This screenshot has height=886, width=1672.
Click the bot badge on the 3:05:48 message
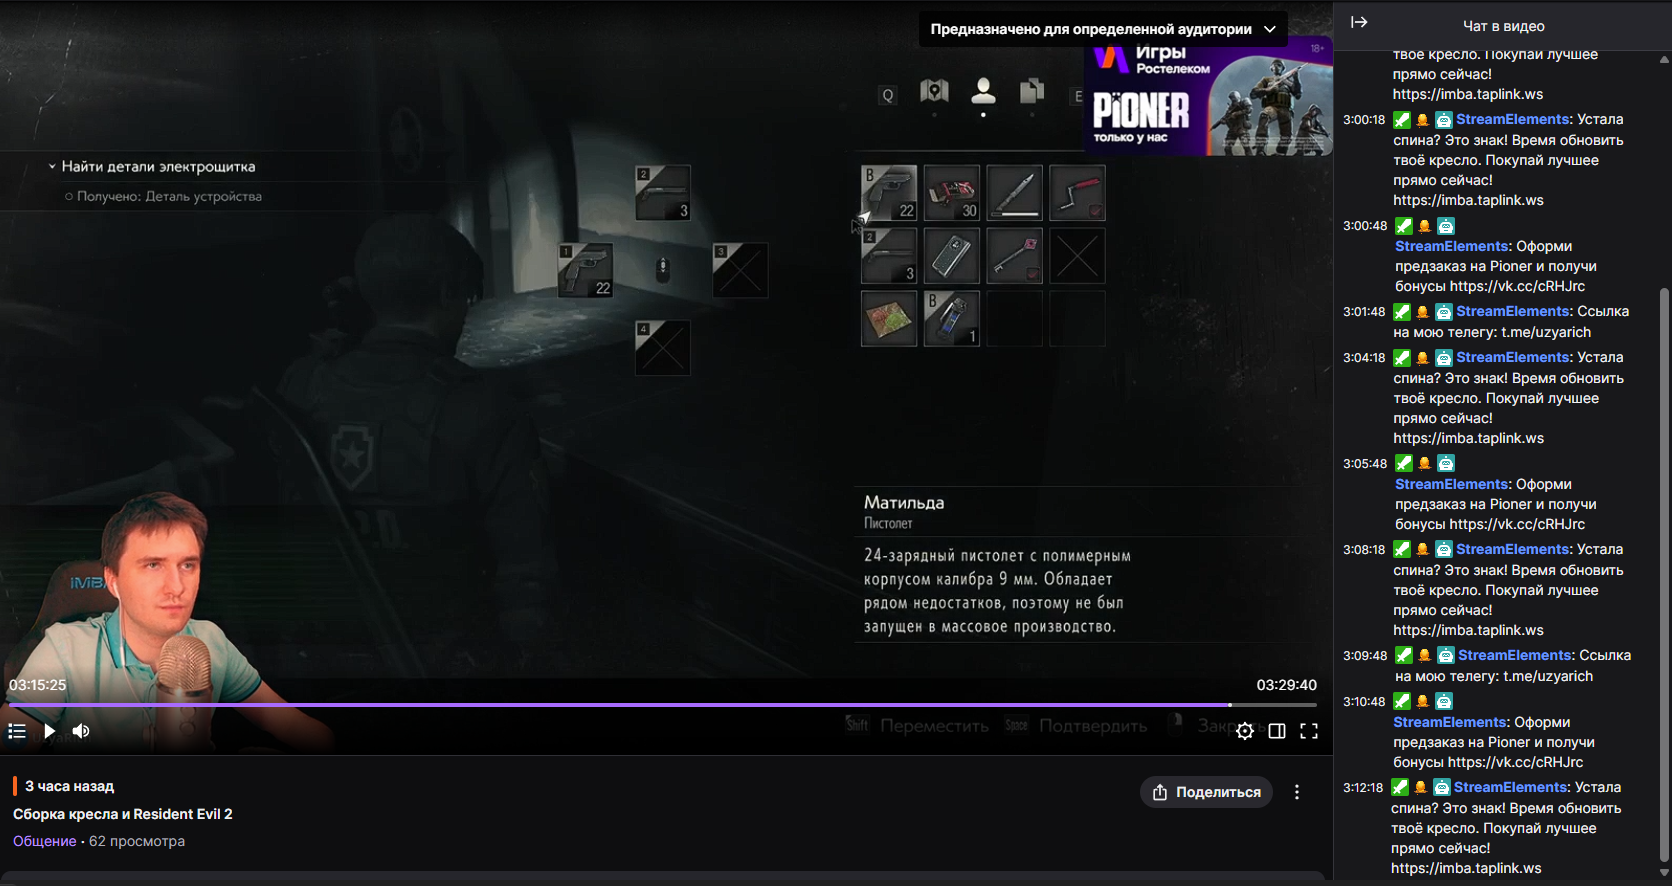pyautogui.click(x=1446, y=464)
